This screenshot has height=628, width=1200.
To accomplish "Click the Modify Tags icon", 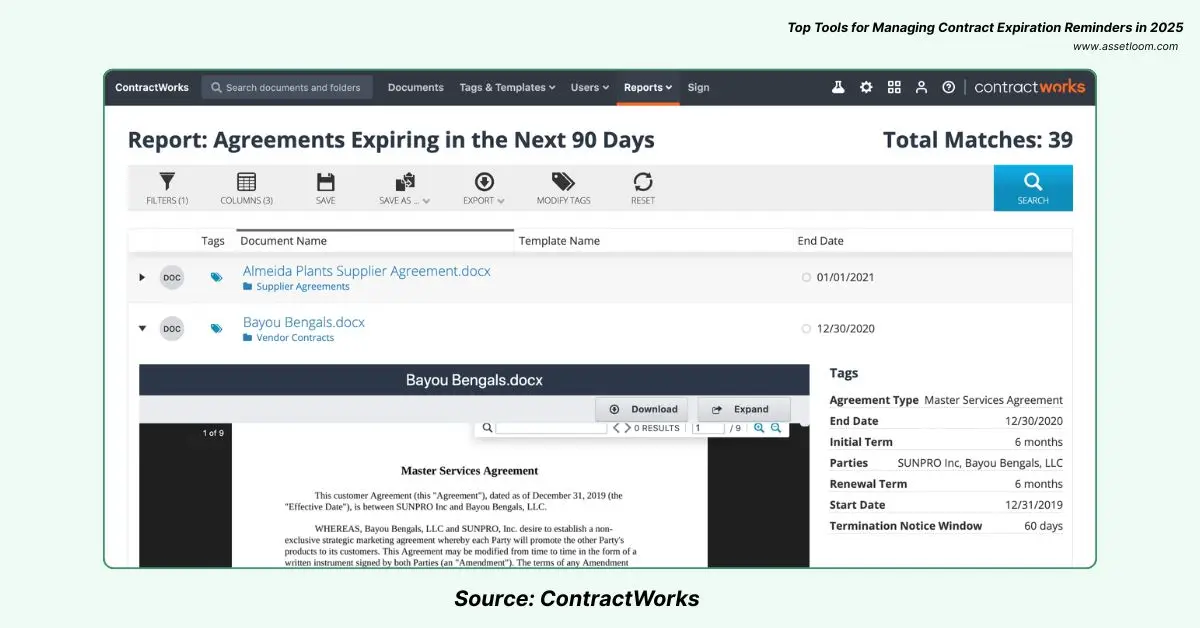I will tap(563, 182).
